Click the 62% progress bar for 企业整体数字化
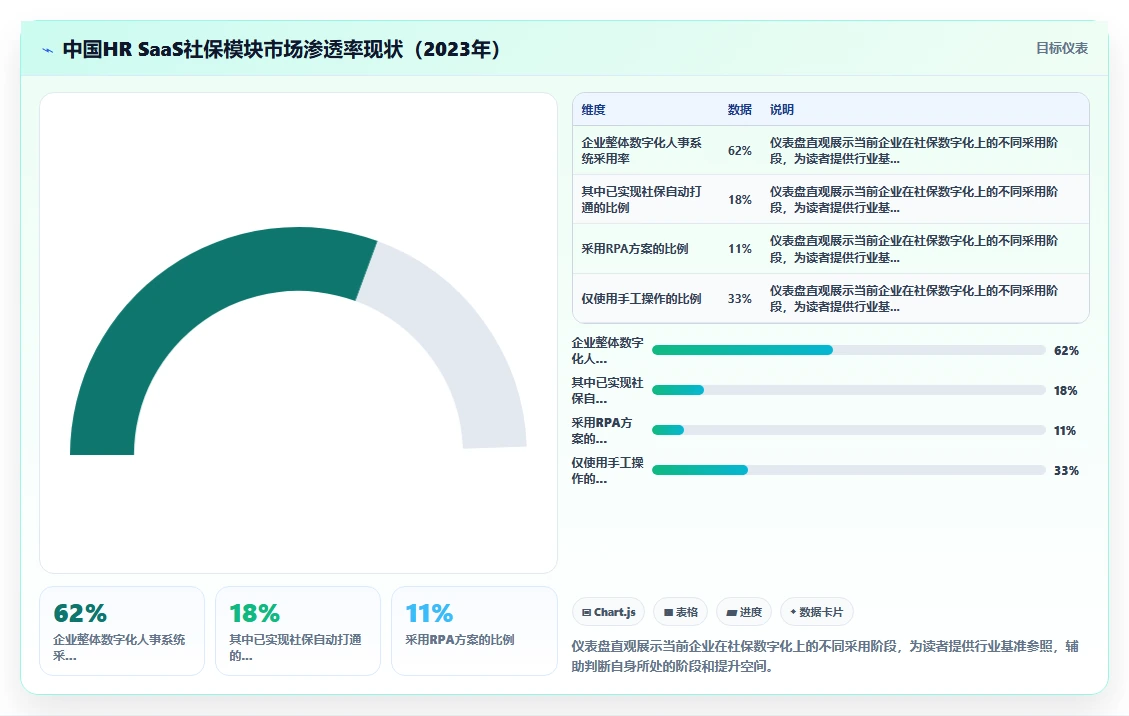The width and height of the screenshot is (1129, 716). (x=848, y=350)
